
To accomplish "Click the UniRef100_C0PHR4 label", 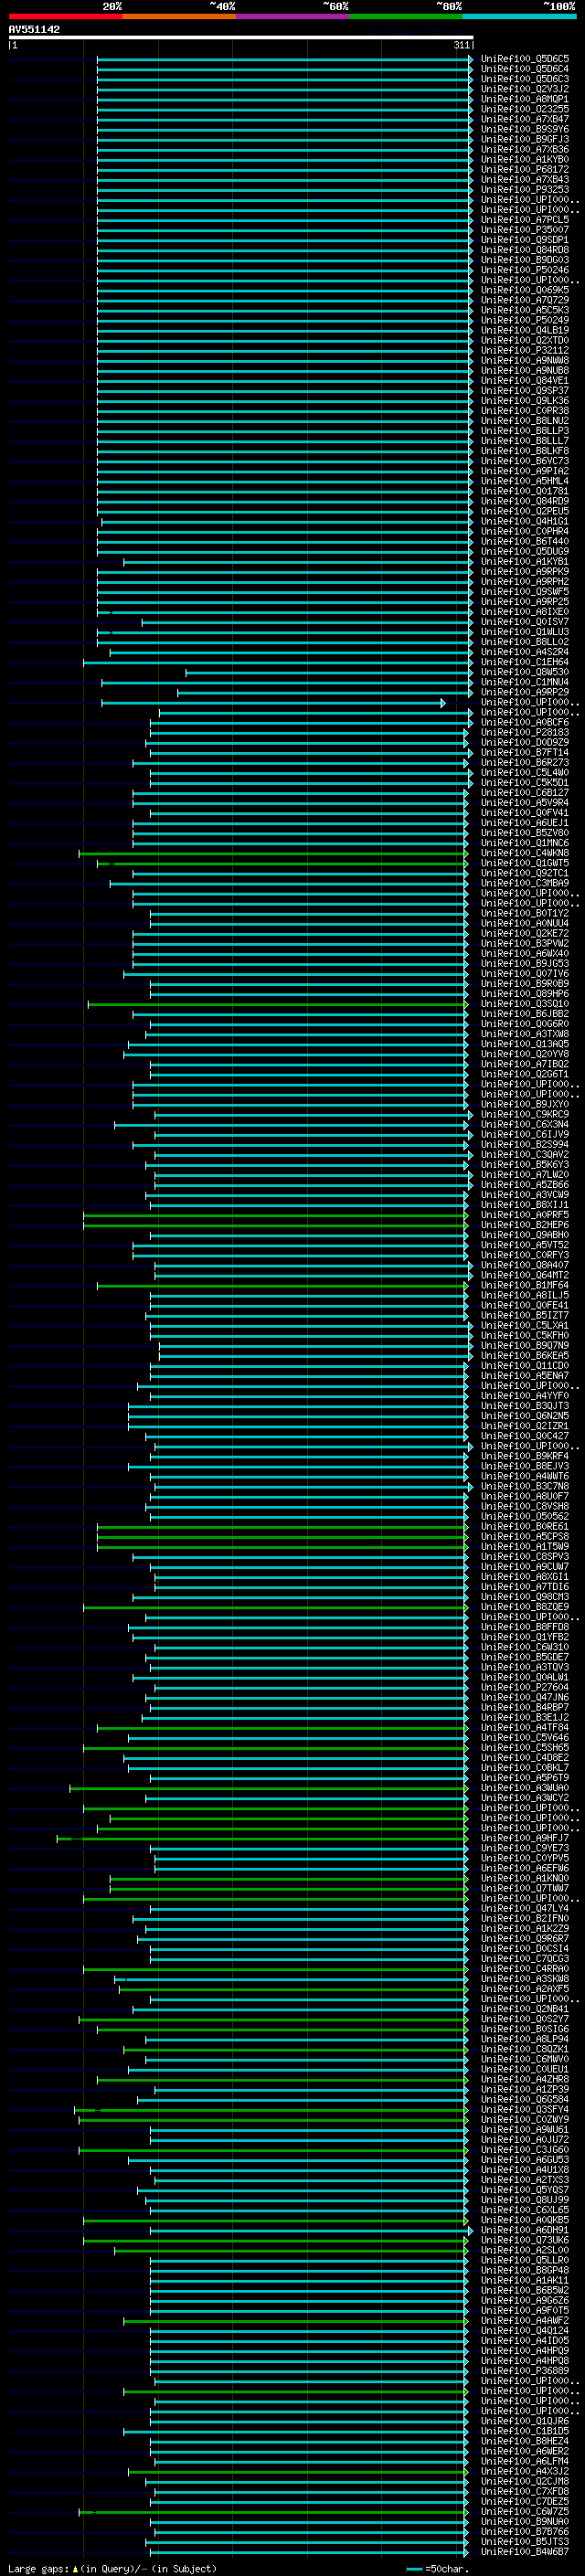I will point(524,532).
